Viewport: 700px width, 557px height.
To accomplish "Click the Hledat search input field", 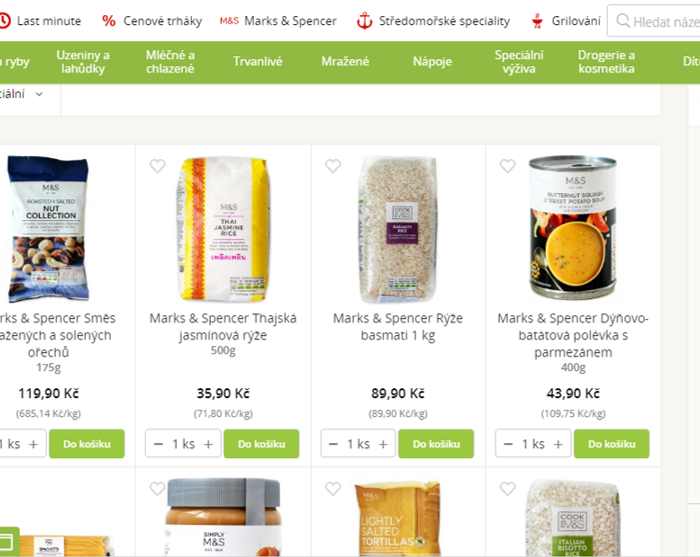I will pos(654,21).
